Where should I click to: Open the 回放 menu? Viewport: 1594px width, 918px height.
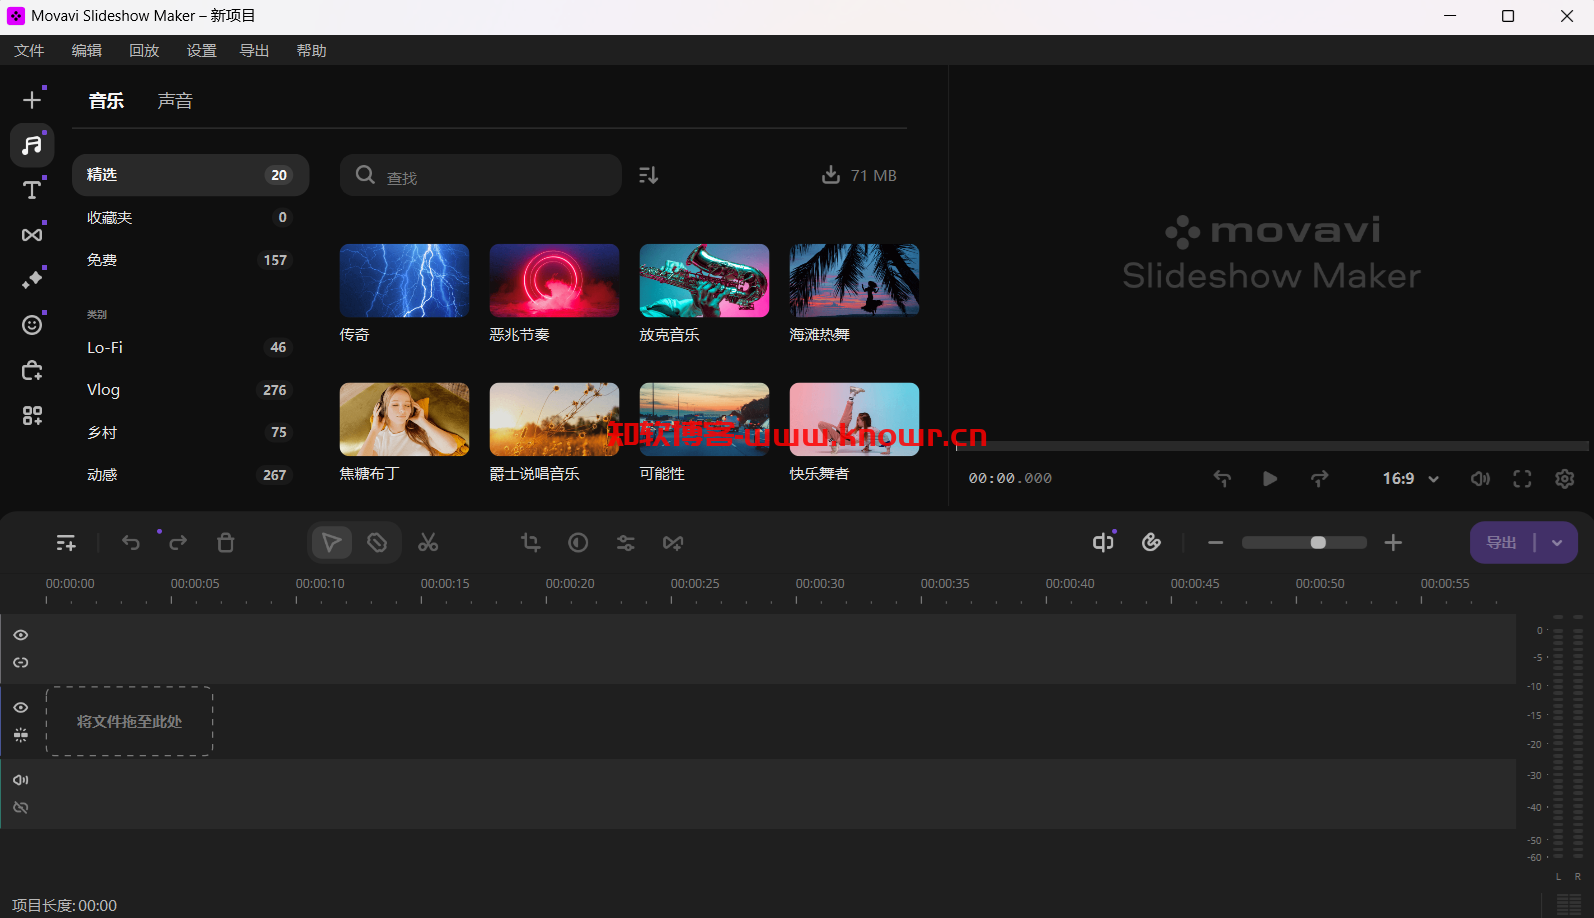coord(144,50)
